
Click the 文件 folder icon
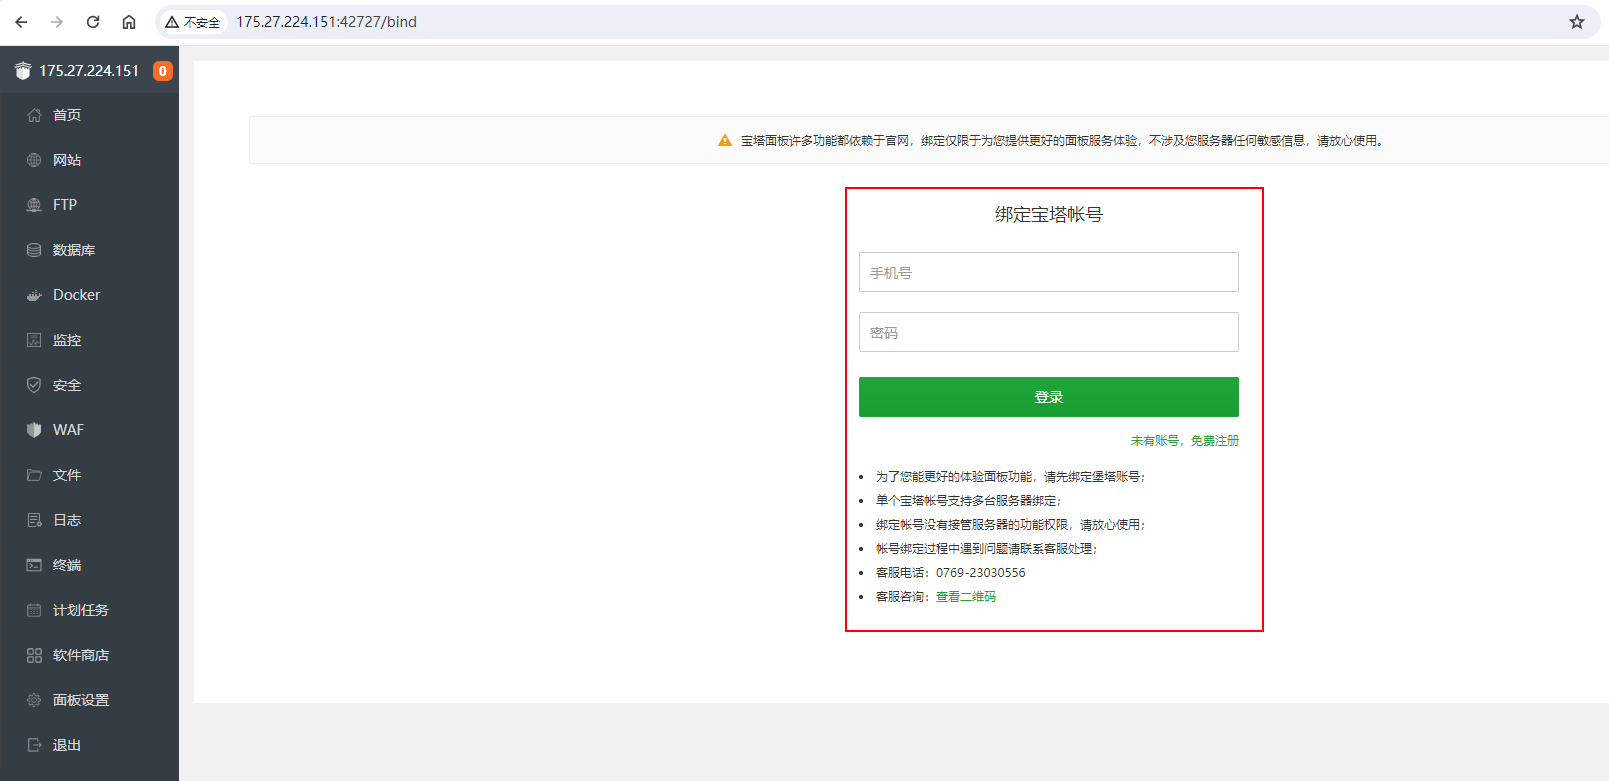34,475
